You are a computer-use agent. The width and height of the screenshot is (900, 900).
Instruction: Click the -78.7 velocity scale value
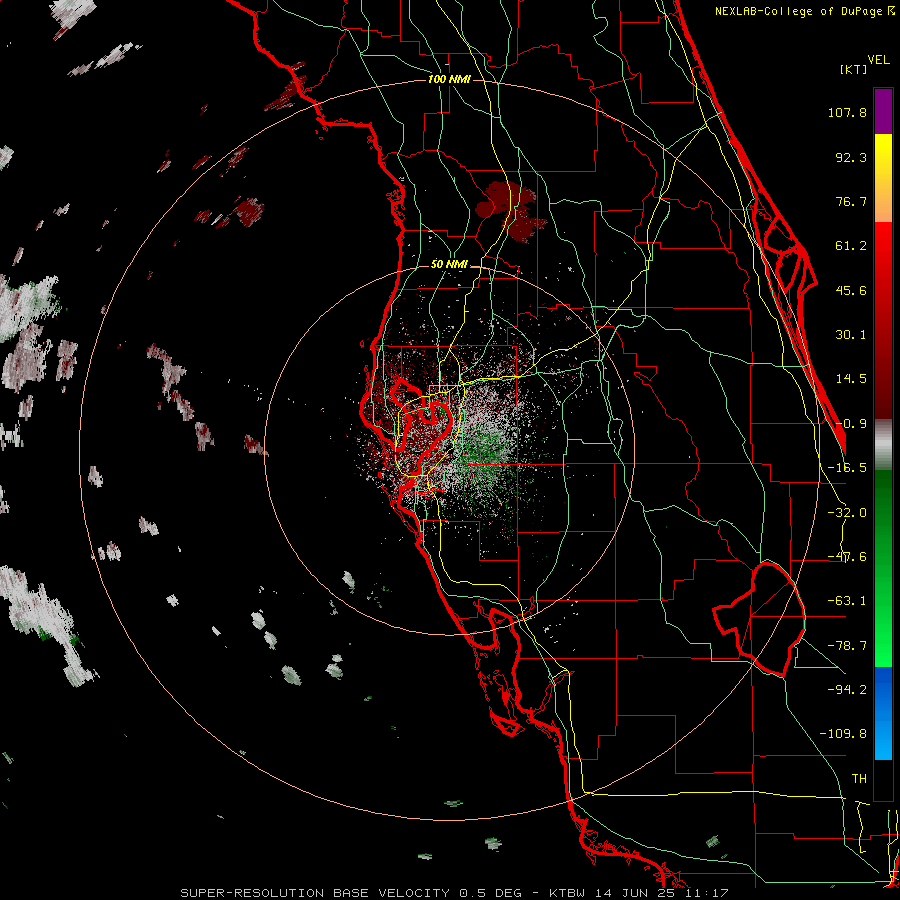click(847, 646)
